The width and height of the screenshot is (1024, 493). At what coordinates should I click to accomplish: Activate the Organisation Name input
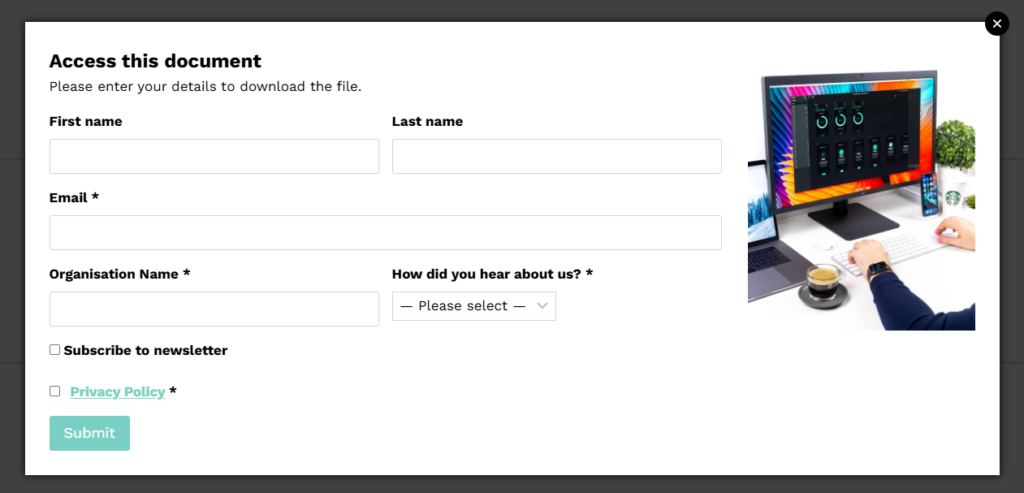(214, 309)
